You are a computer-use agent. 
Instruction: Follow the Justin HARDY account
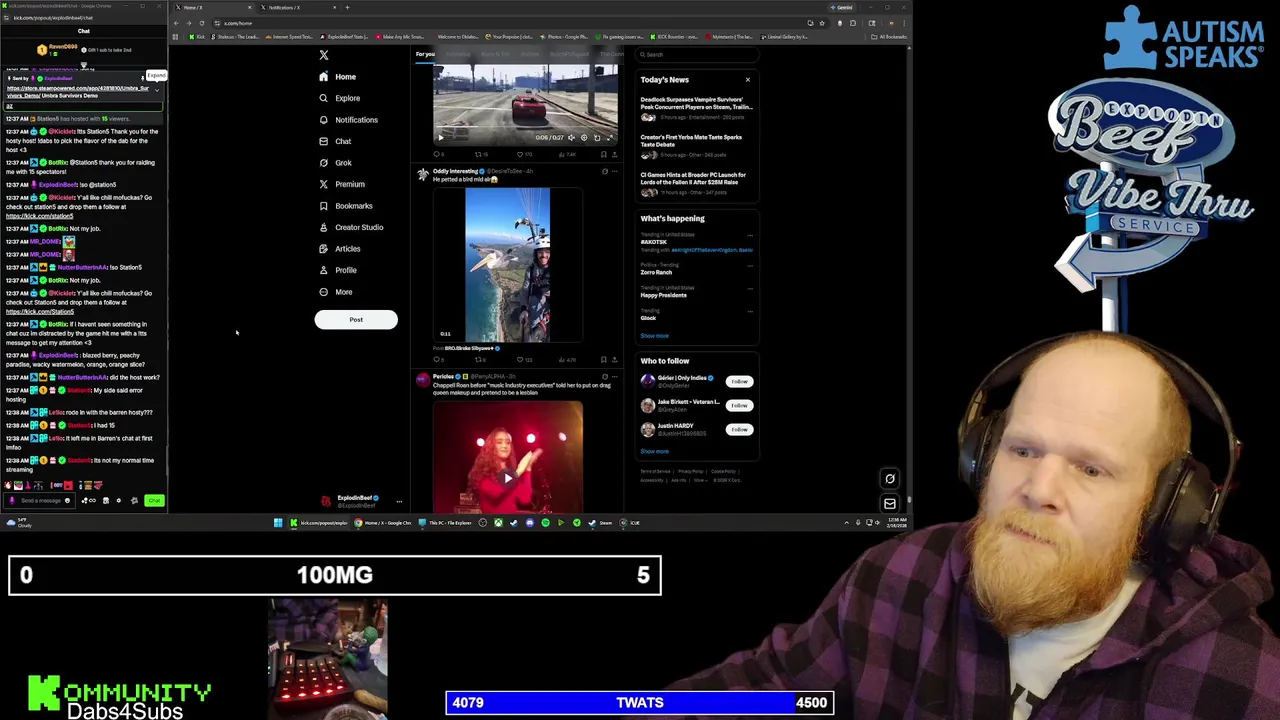(x=739, y=429)
